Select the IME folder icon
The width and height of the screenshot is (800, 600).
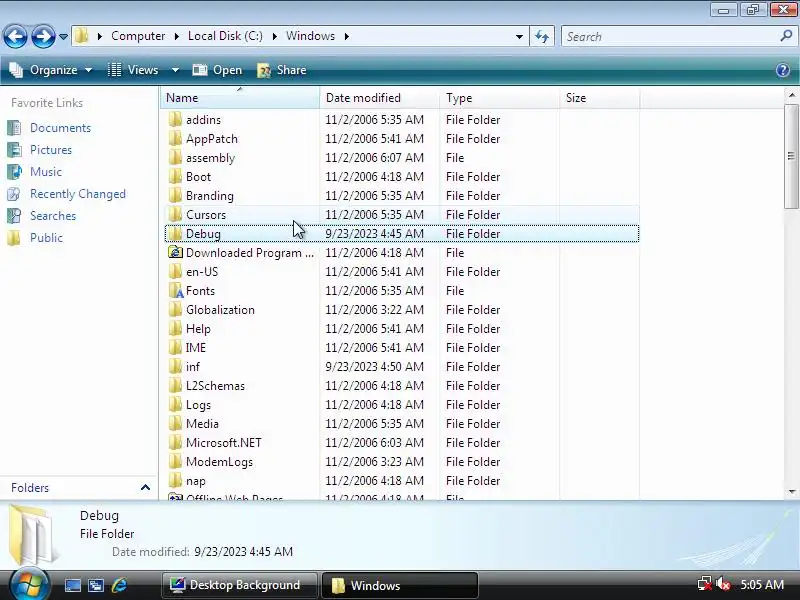point(175,347)
